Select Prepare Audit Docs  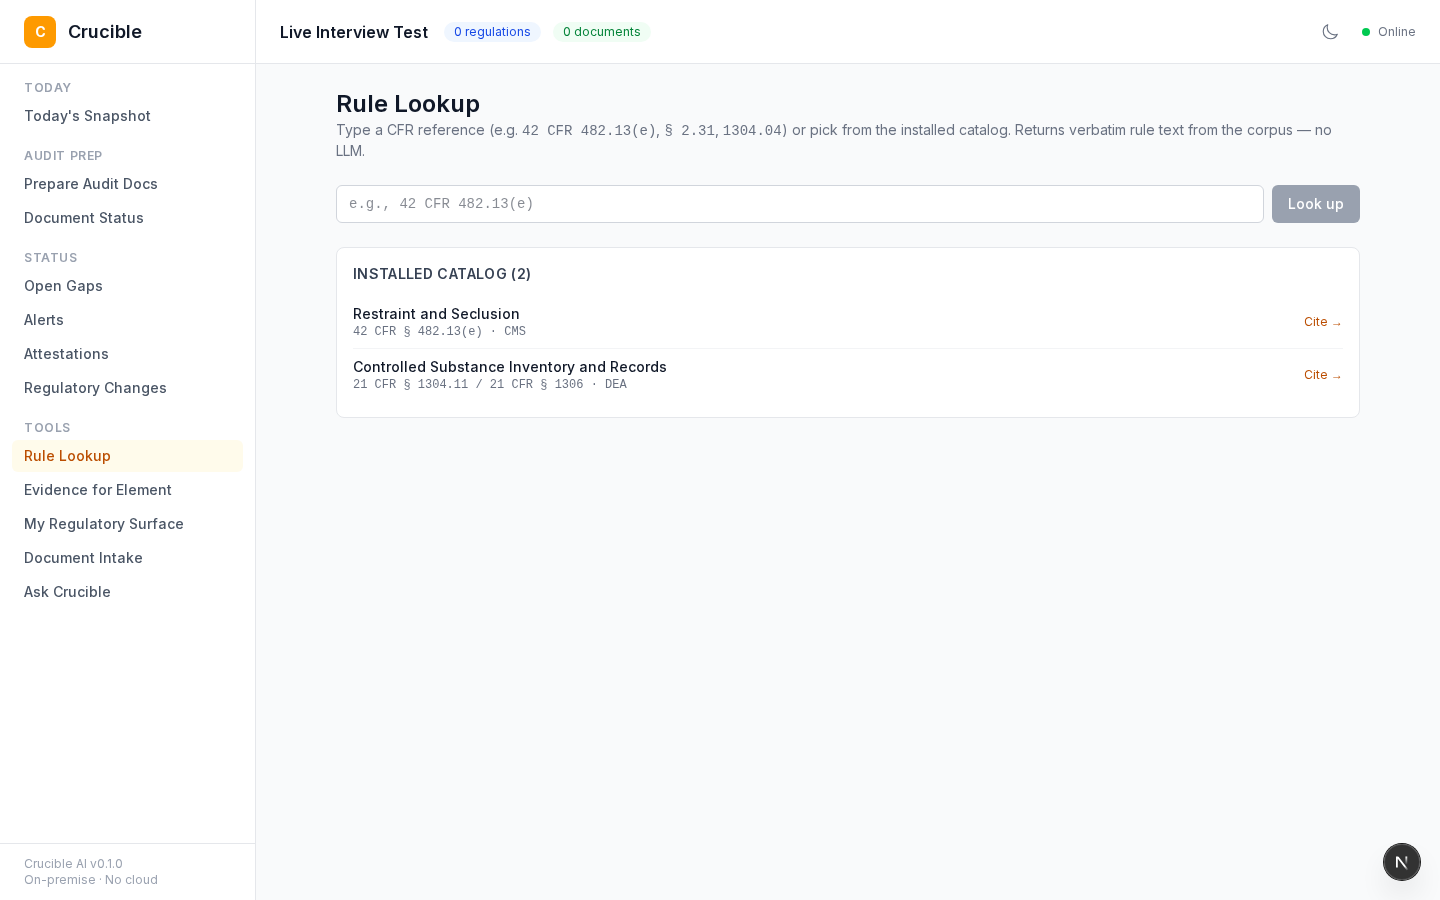tap(91, 184)
